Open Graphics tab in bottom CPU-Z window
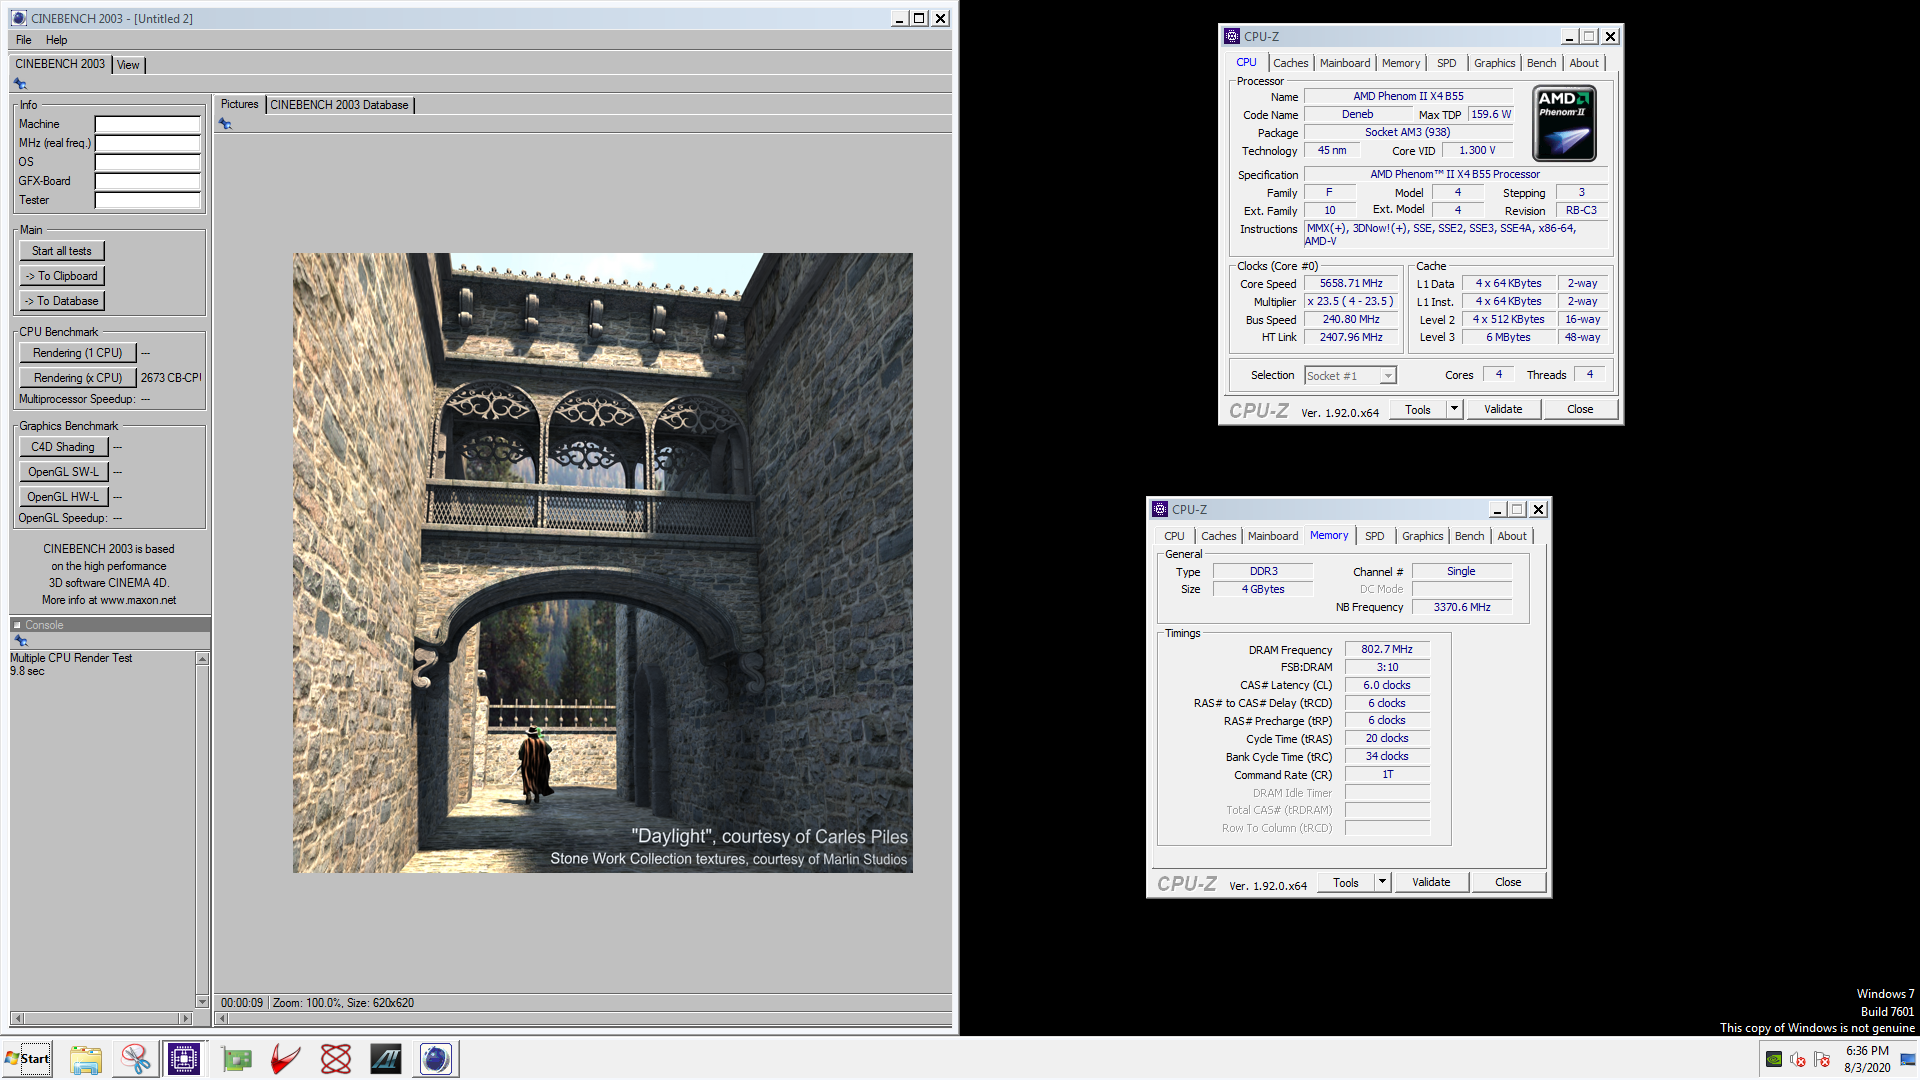This screenshot has width=1920, height=1080. pyautogui.click(x=1422, y=536)
